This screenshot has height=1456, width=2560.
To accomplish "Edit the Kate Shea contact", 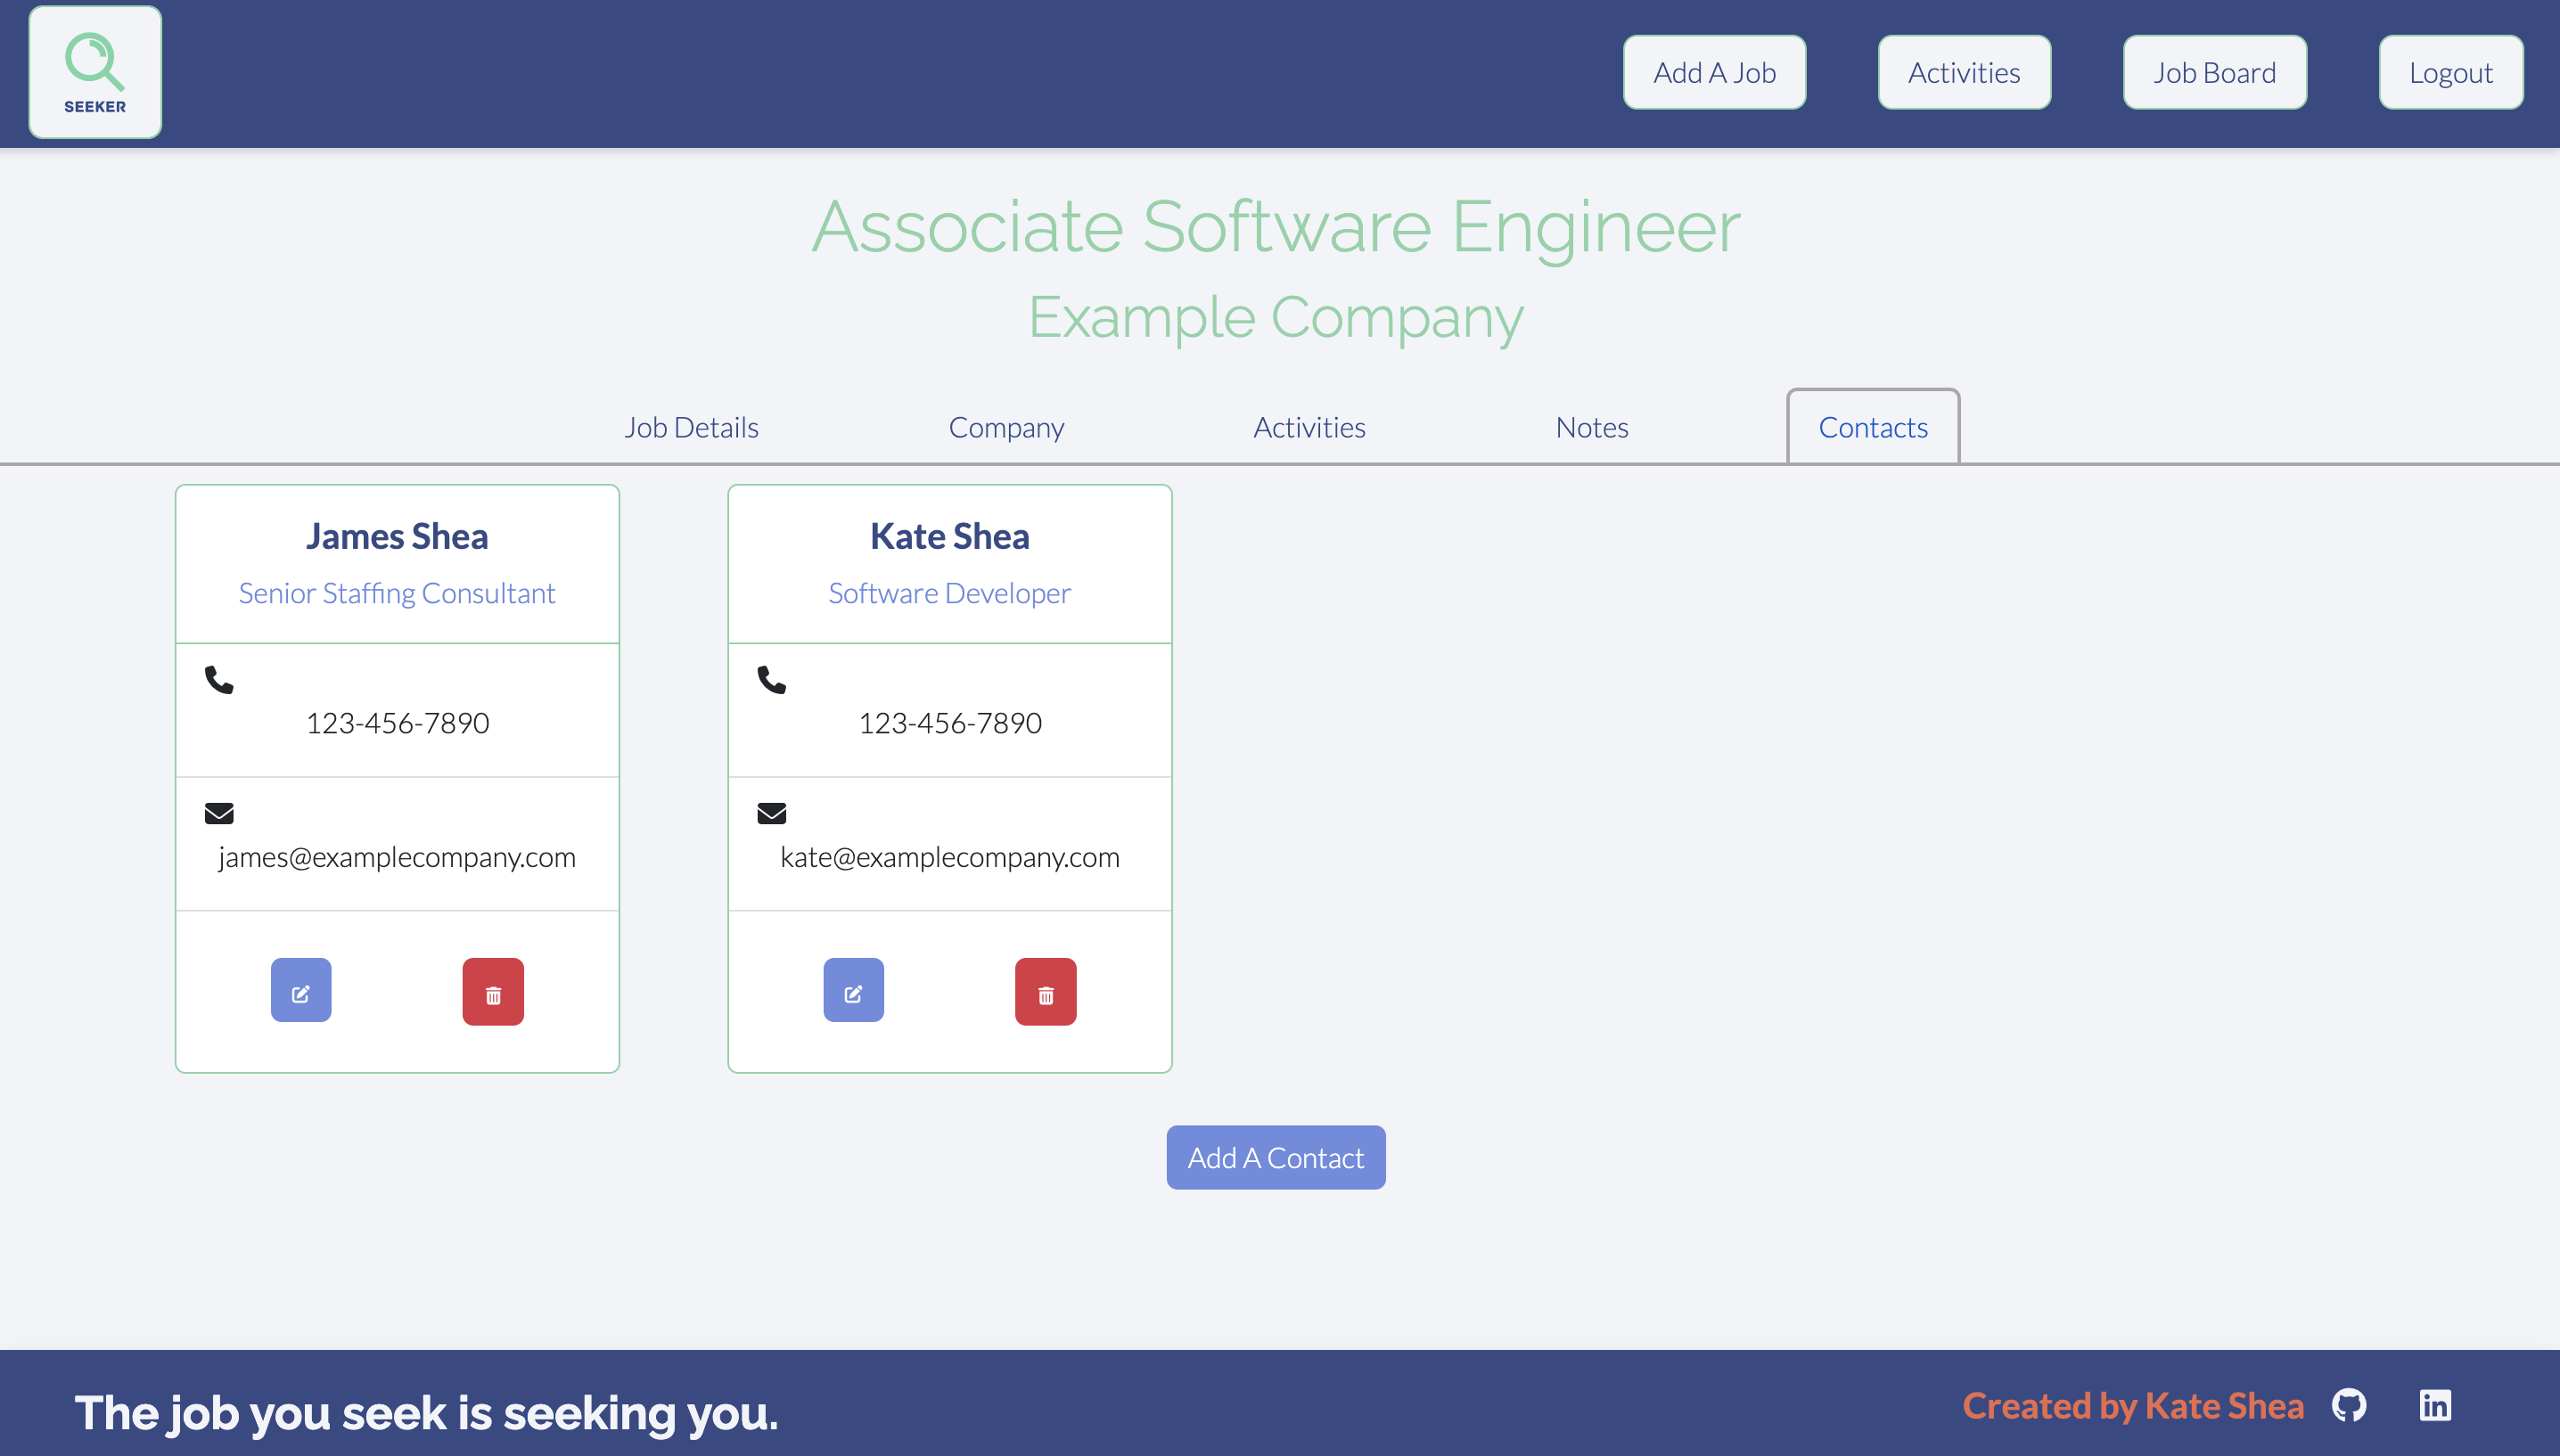I will [x=854, y=991].
